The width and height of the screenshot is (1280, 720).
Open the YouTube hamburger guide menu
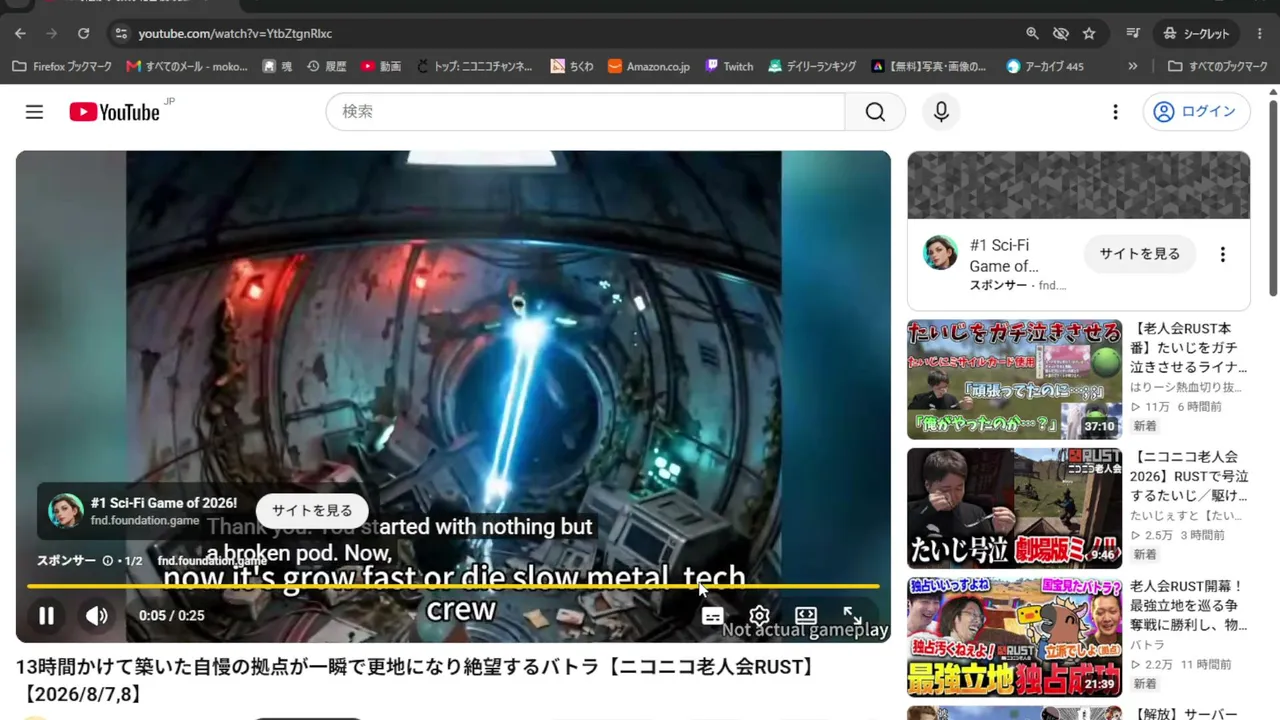click(x=34, y=112)
